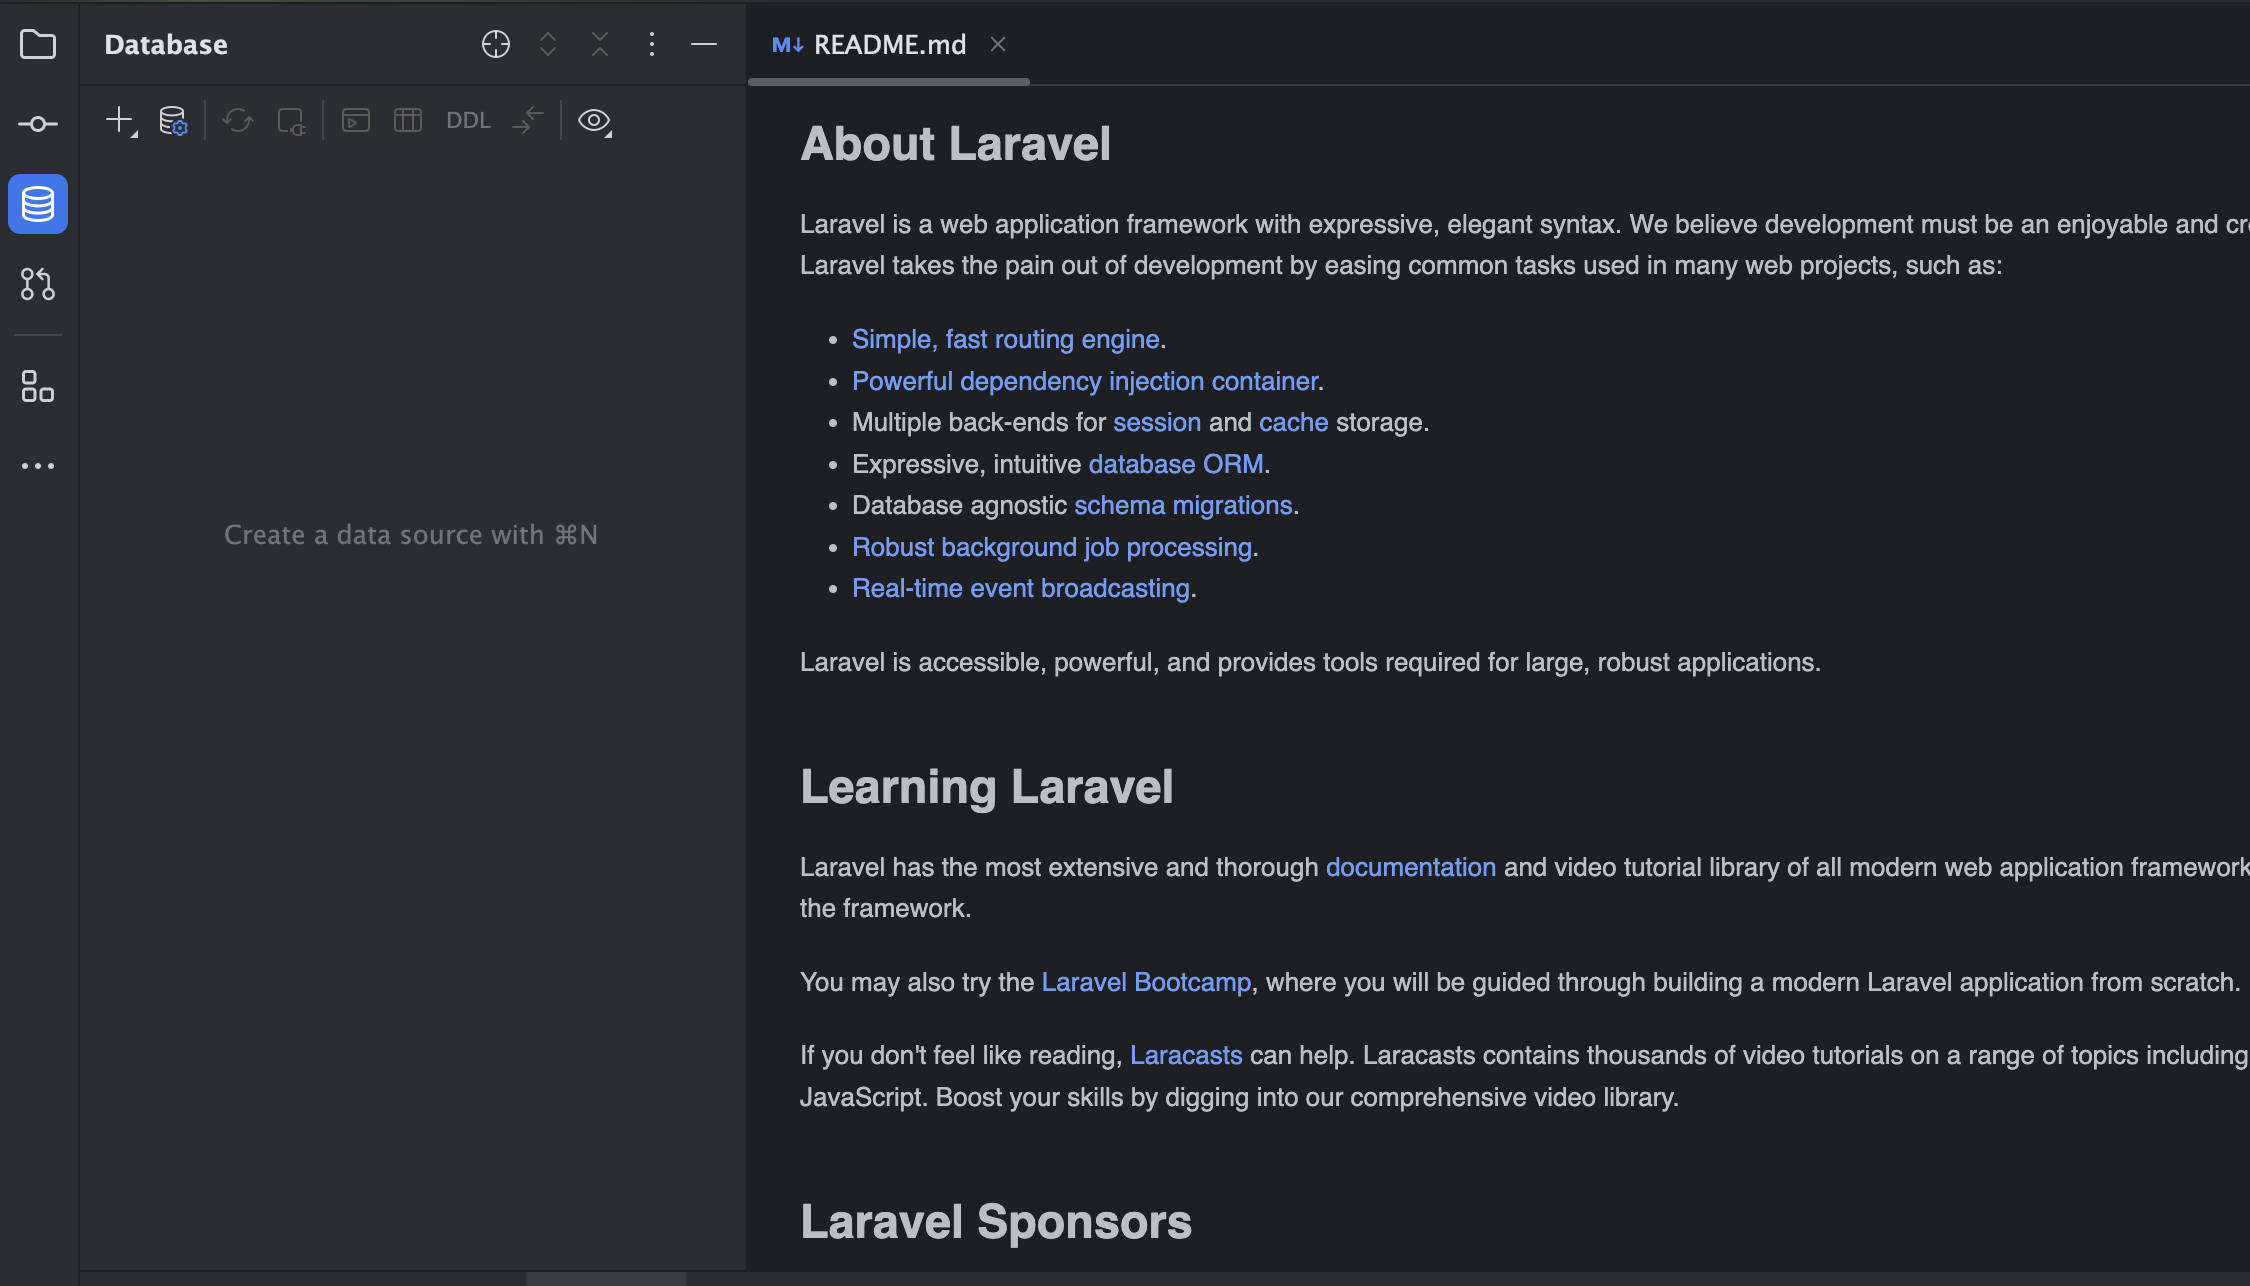The width and height of the screenshot is (2250, 1286).
Task: Click the horizontal scrollbar at the bottom
Action: coord(606,1278)
